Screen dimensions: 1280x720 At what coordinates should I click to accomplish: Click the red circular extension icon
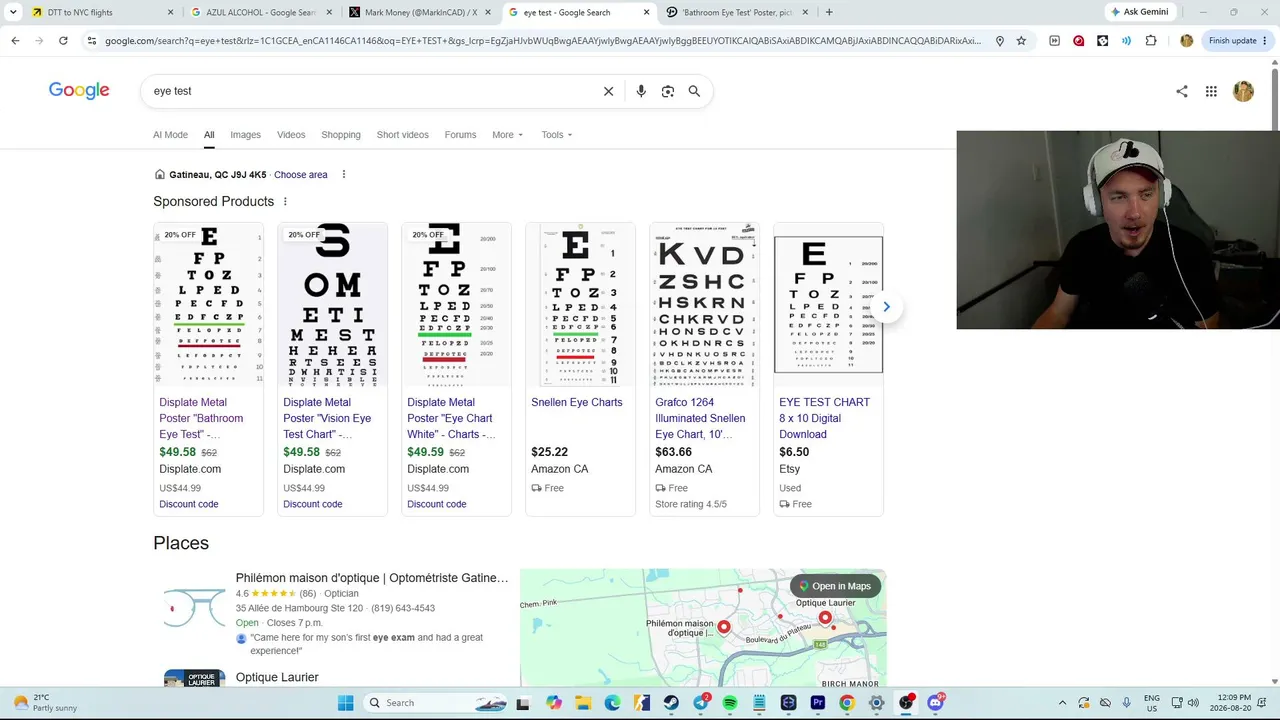(1078, 41)
